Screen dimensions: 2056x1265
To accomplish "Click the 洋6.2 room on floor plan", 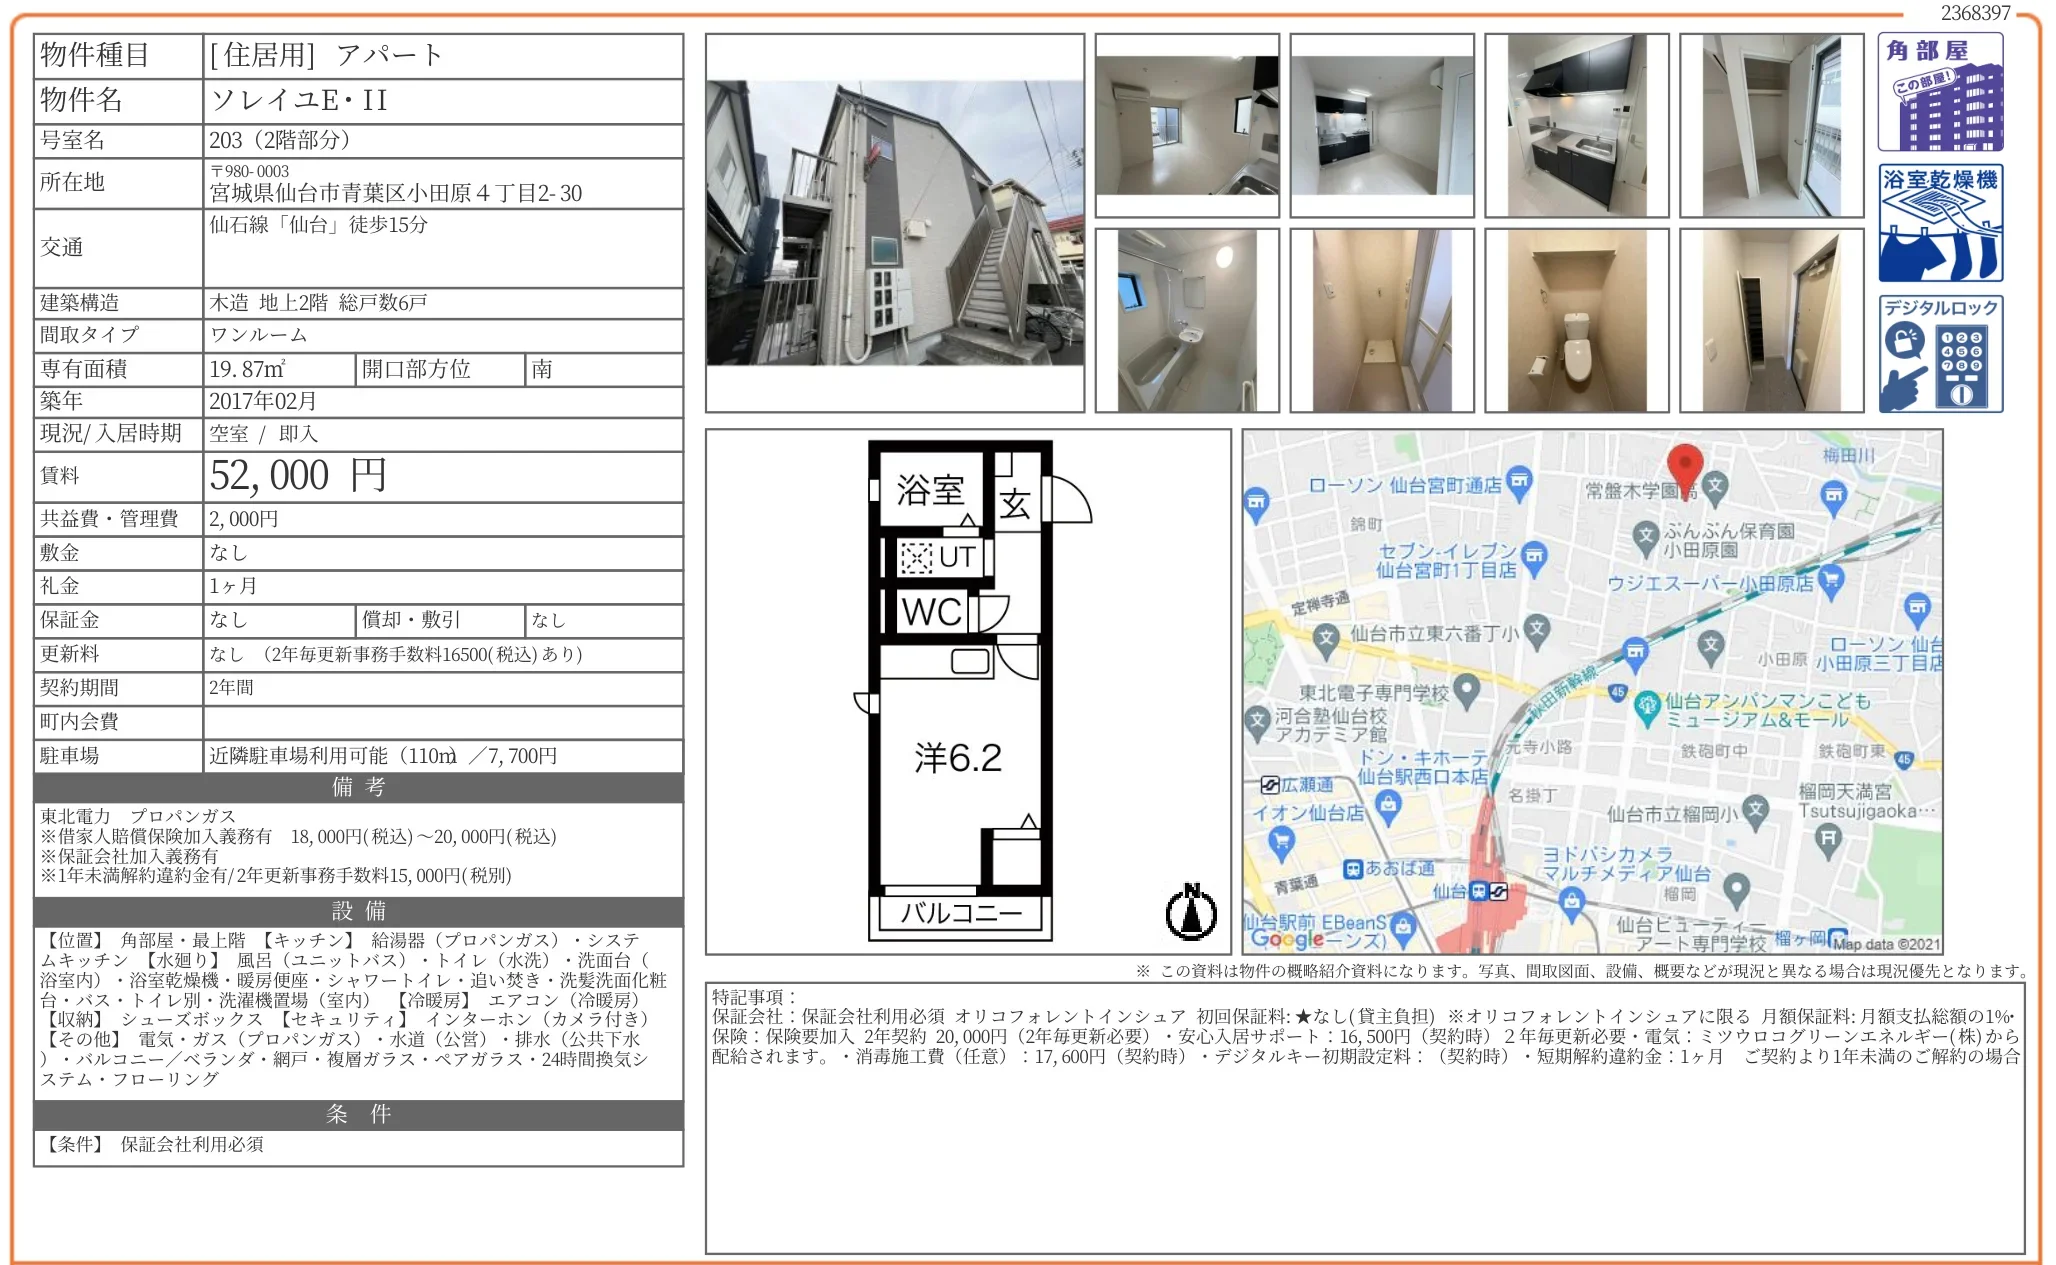I will pos(957,758).
